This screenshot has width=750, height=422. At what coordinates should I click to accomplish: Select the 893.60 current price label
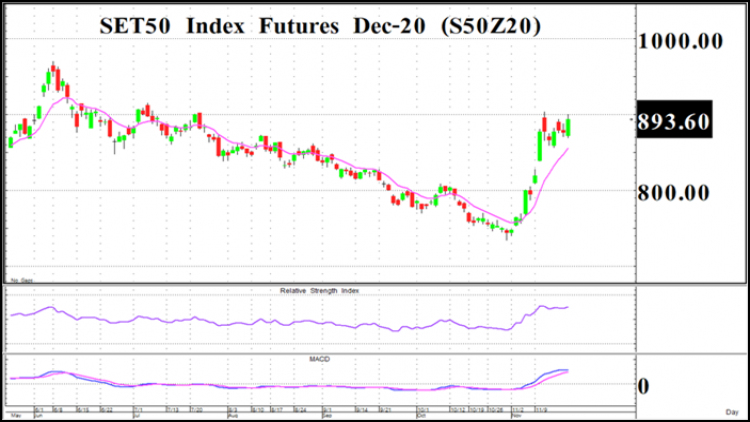(674, 120)
